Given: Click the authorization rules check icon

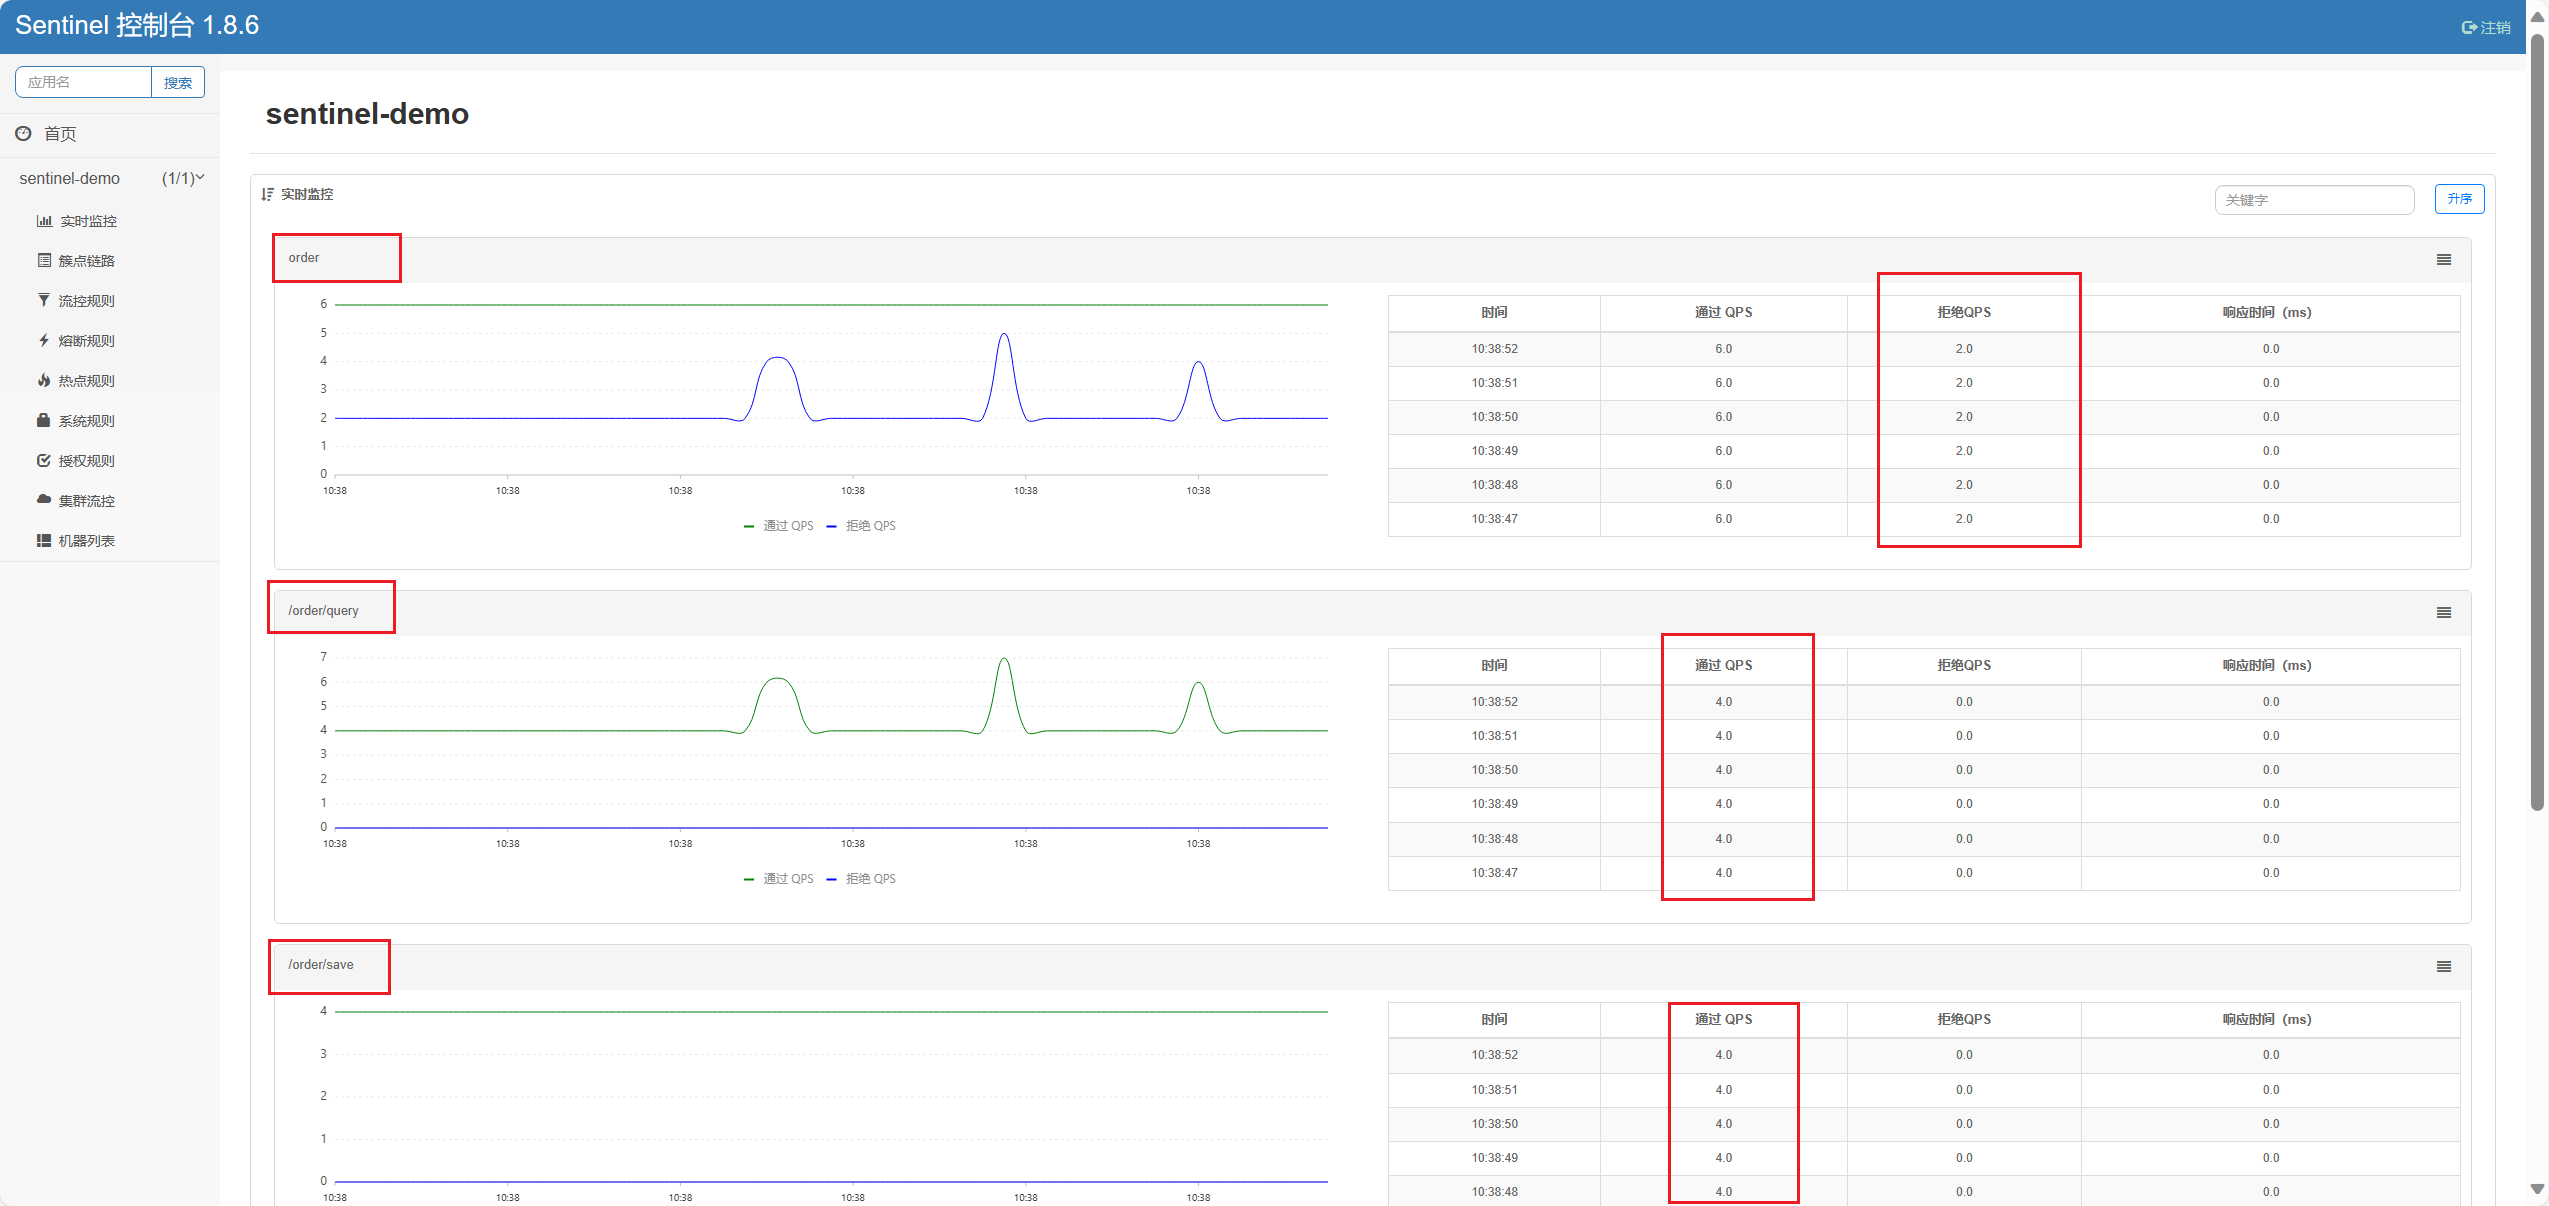Looking at the screenshot, I should (x=44, y=461).
